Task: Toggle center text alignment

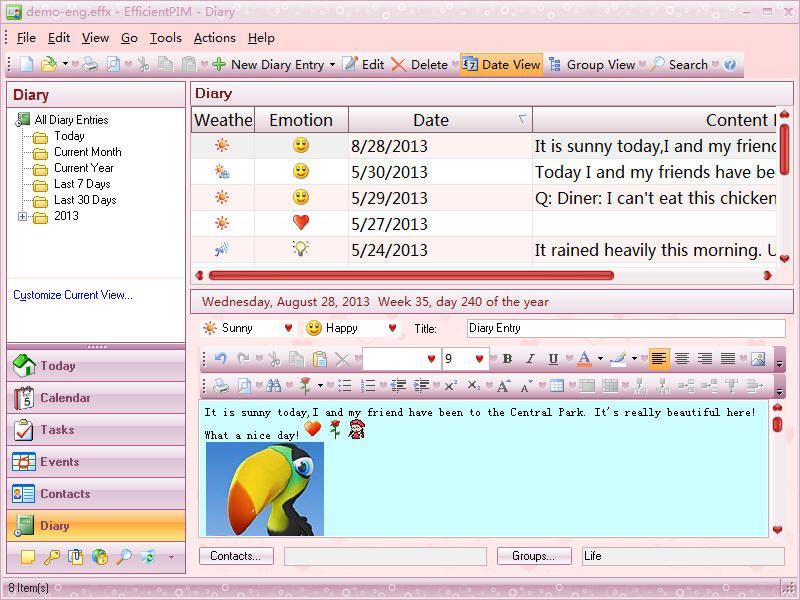Action: point(682,359)
